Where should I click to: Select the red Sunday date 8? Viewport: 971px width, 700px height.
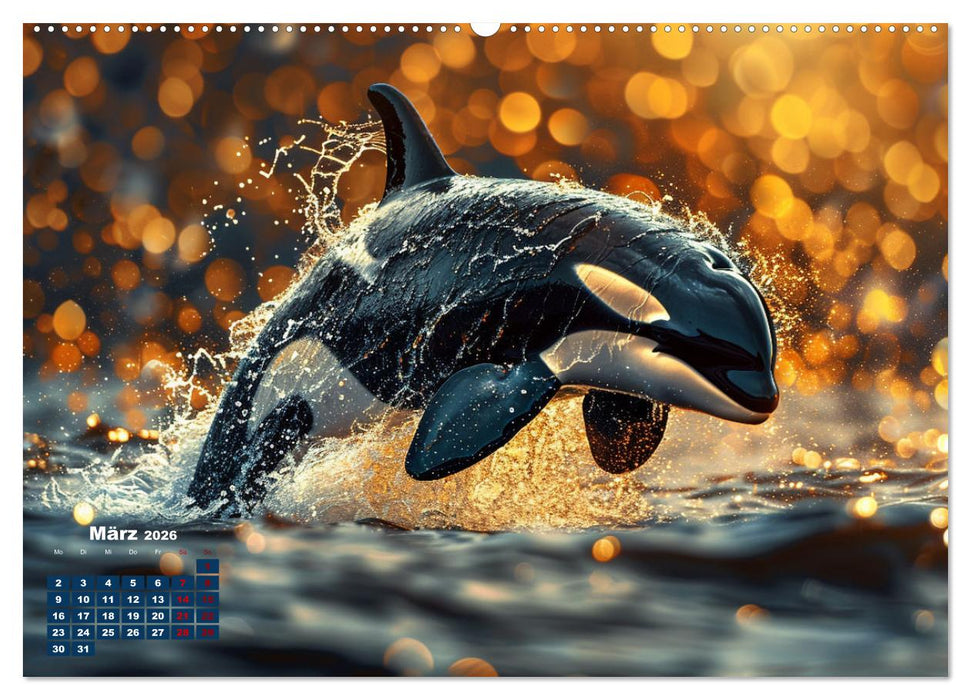coord(208,583)
